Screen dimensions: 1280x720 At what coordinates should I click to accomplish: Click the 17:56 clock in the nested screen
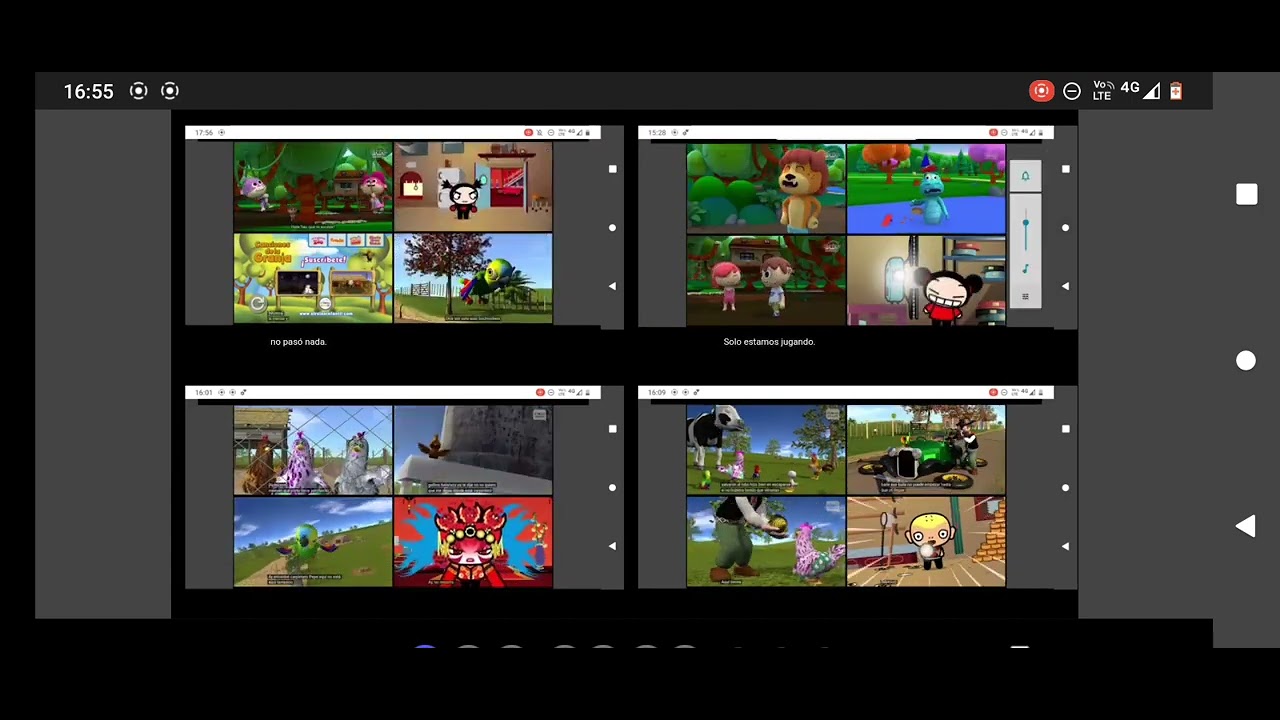204,132
